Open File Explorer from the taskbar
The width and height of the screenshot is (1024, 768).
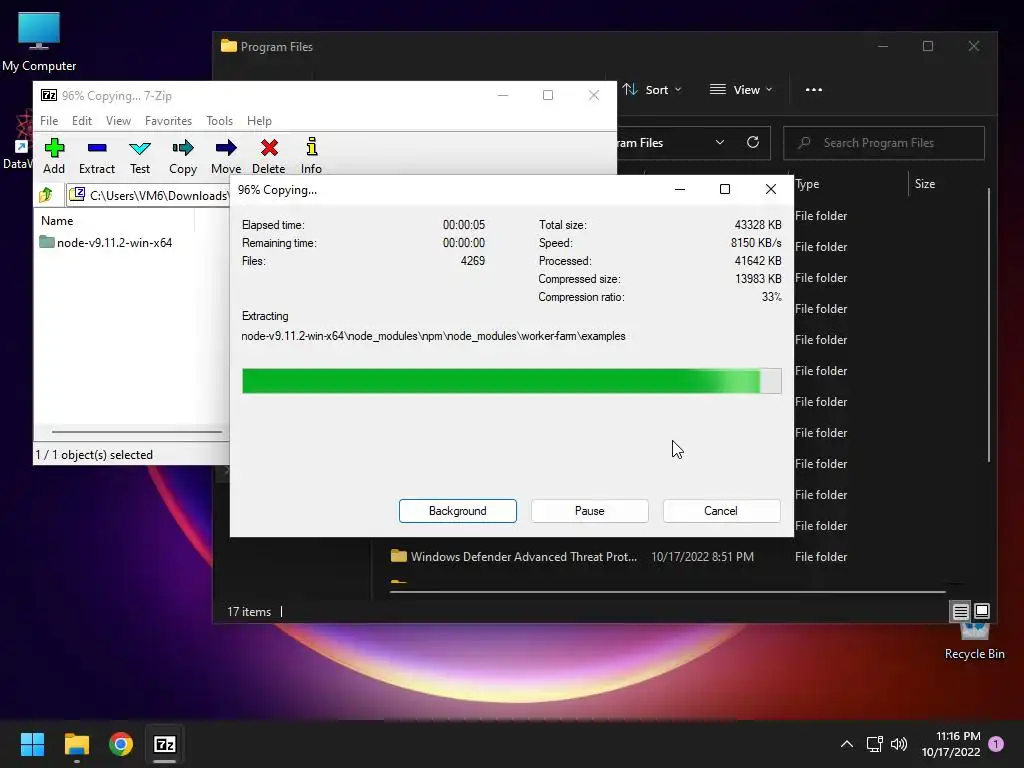point(76,744)
